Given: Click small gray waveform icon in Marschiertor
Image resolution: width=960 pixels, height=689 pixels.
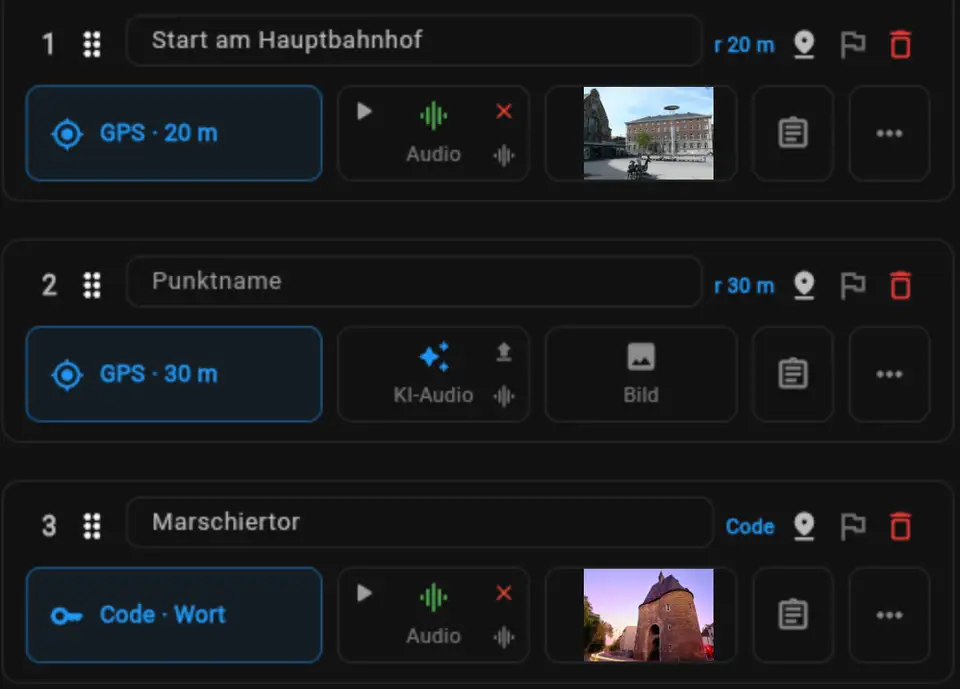Looking at the screenshot, I should (x=504, y=638).
